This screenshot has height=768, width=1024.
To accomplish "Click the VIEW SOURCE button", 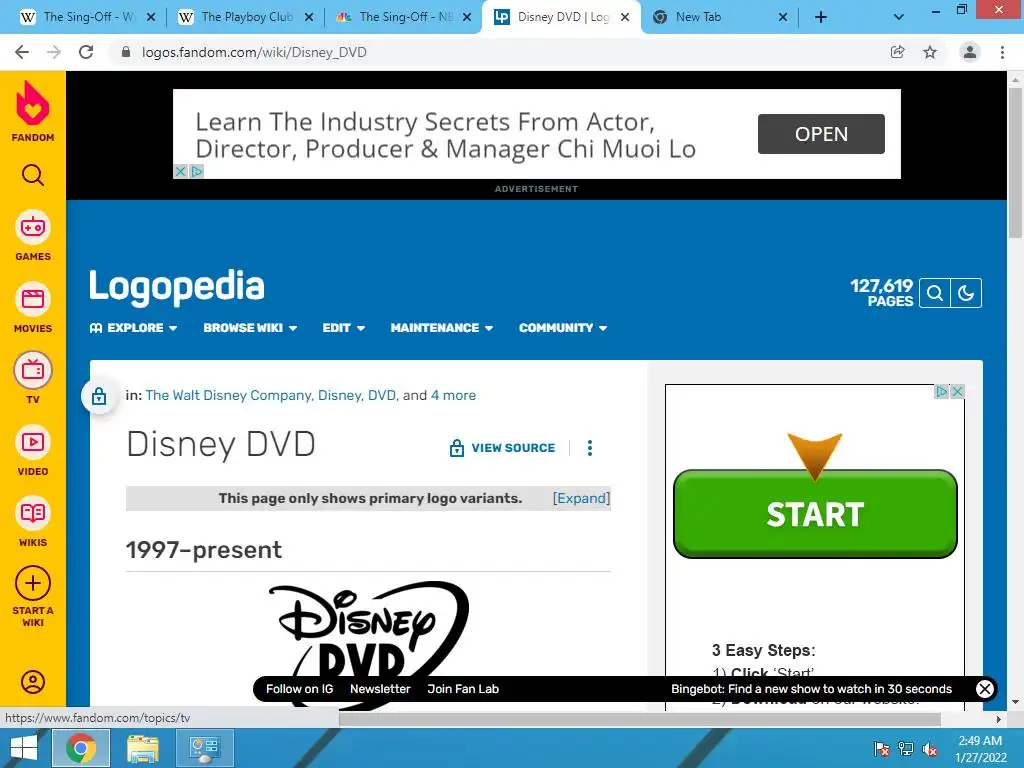I will 502,448.
